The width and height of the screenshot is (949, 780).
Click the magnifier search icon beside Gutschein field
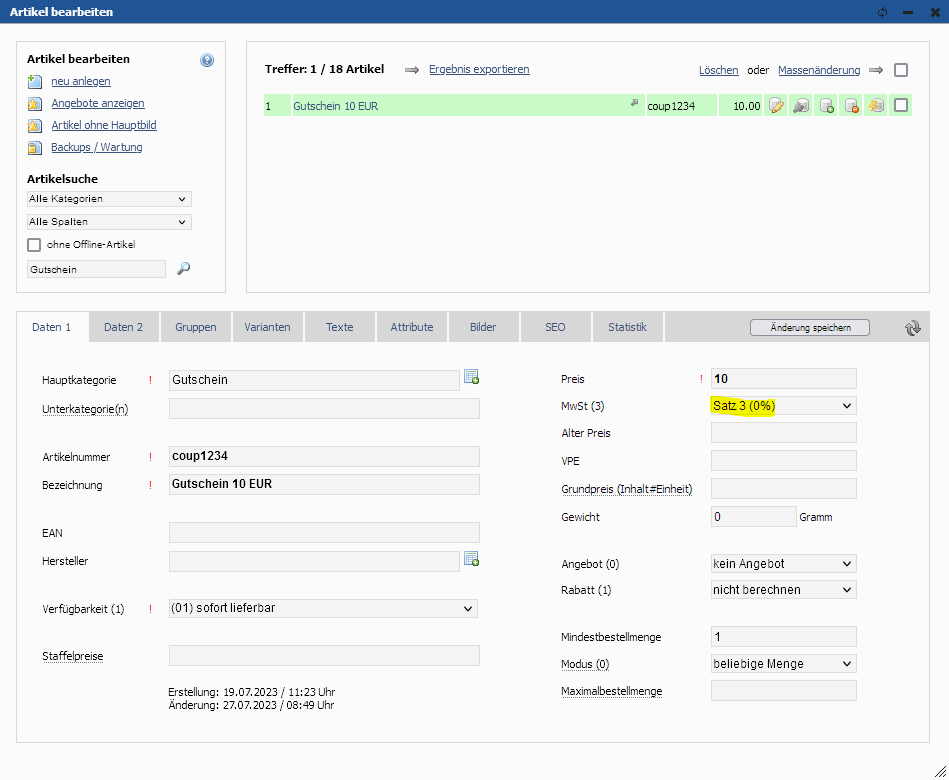point(183,269)
